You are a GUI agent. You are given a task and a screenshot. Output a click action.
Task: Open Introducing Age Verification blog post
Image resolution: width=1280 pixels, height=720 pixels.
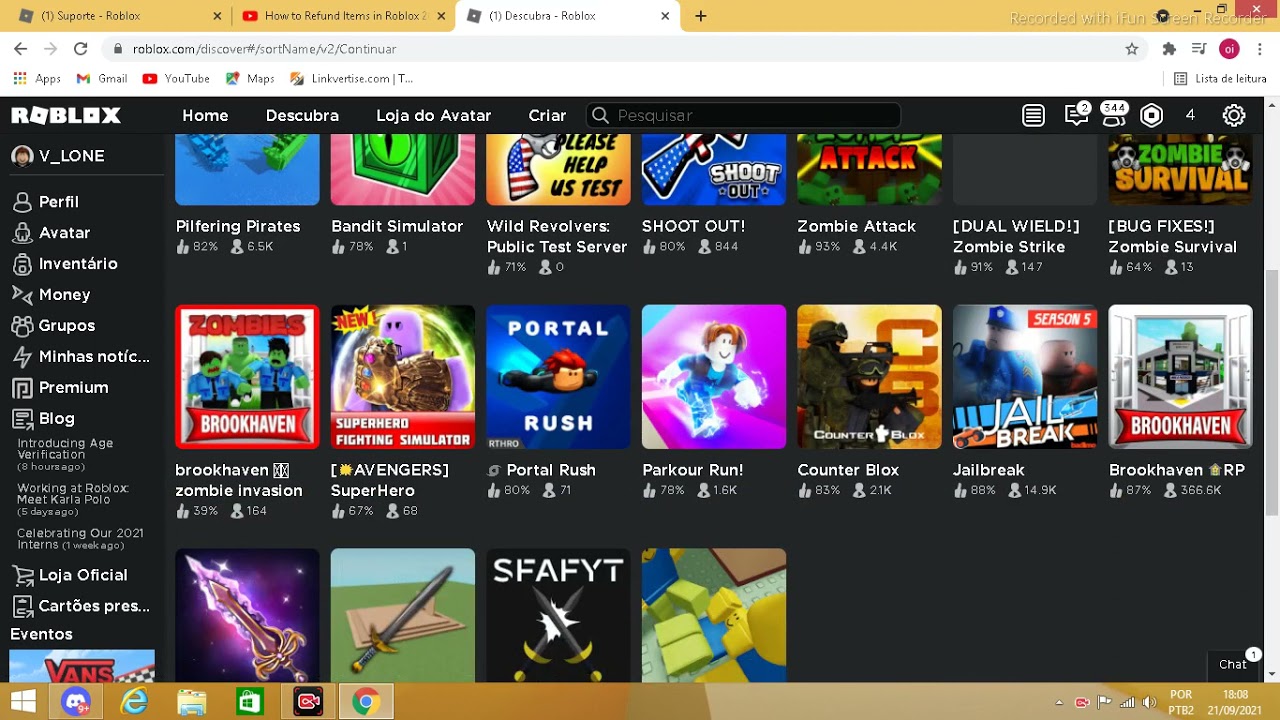pyautogui.click(x=66, y=455)
